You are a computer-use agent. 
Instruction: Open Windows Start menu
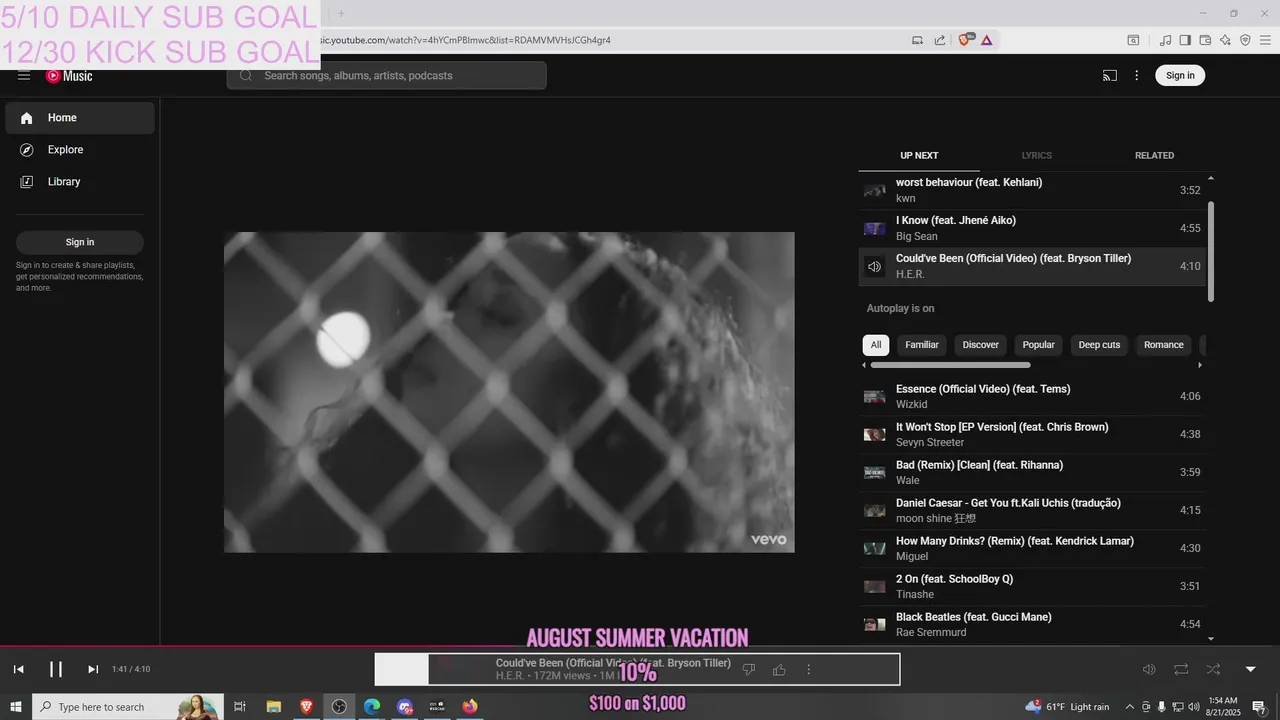tap(16, 707)
